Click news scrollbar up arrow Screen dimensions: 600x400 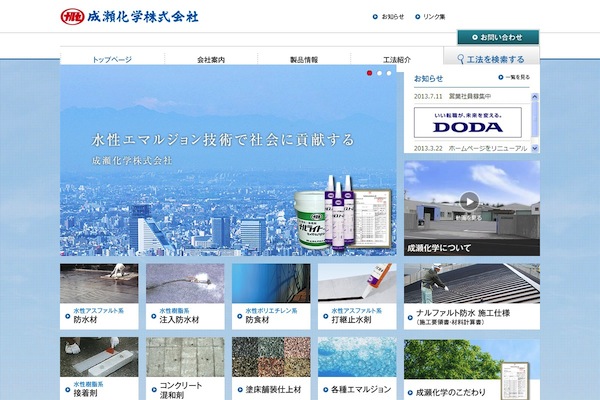[535, 97]
